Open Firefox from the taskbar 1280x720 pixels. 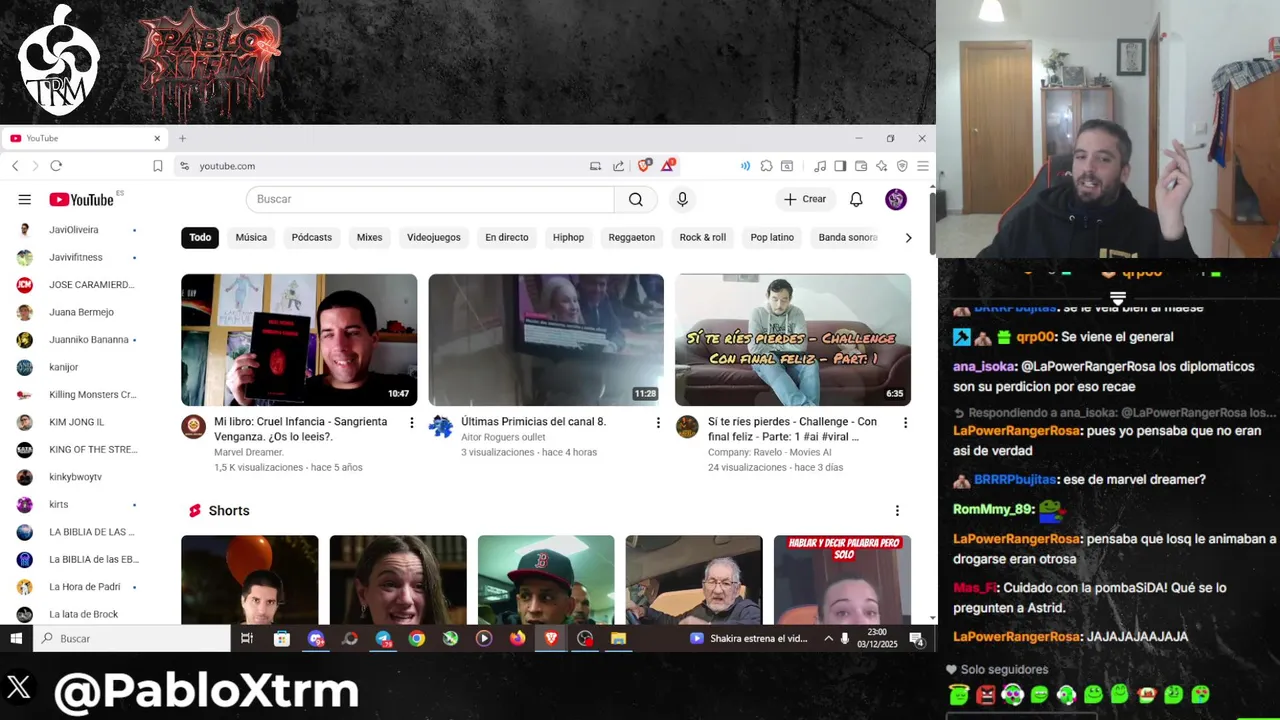[x=517, y=638]
